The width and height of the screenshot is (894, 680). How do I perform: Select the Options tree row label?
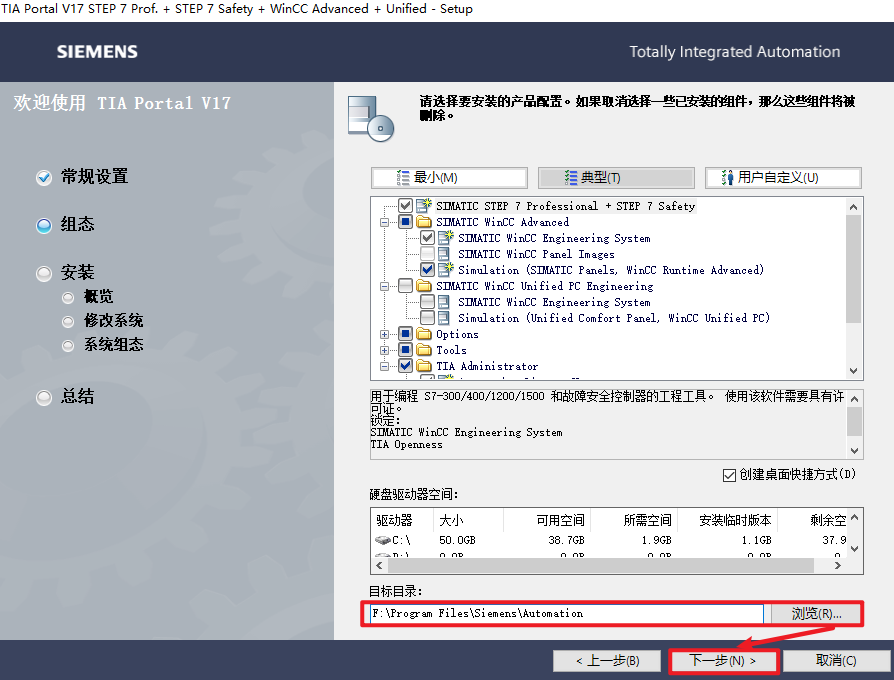[x=457, y=334]
